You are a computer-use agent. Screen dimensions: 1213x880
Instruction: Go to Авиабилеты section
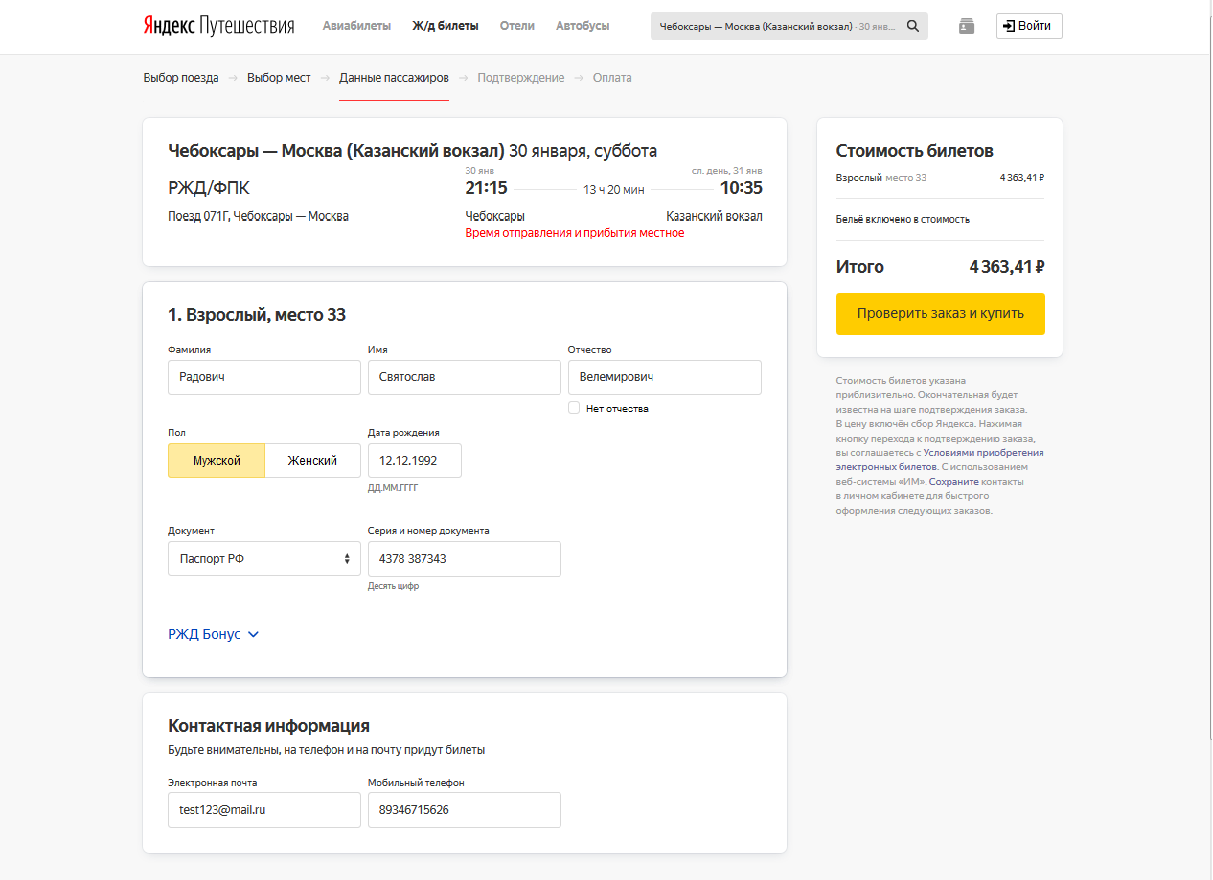pyautogui.click(x=357, y=26)
